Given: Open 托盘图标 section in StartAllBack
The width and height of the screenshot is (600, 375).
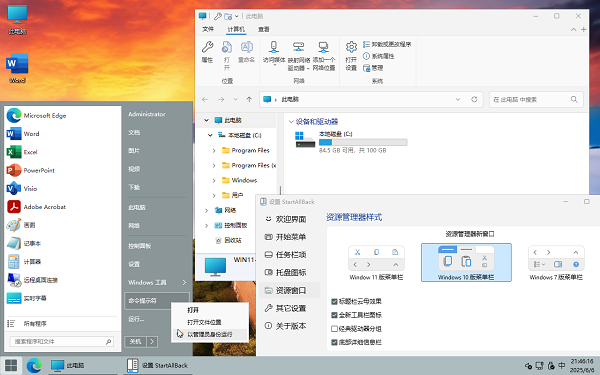Looking at the screenshot, I should coord(290,272).
